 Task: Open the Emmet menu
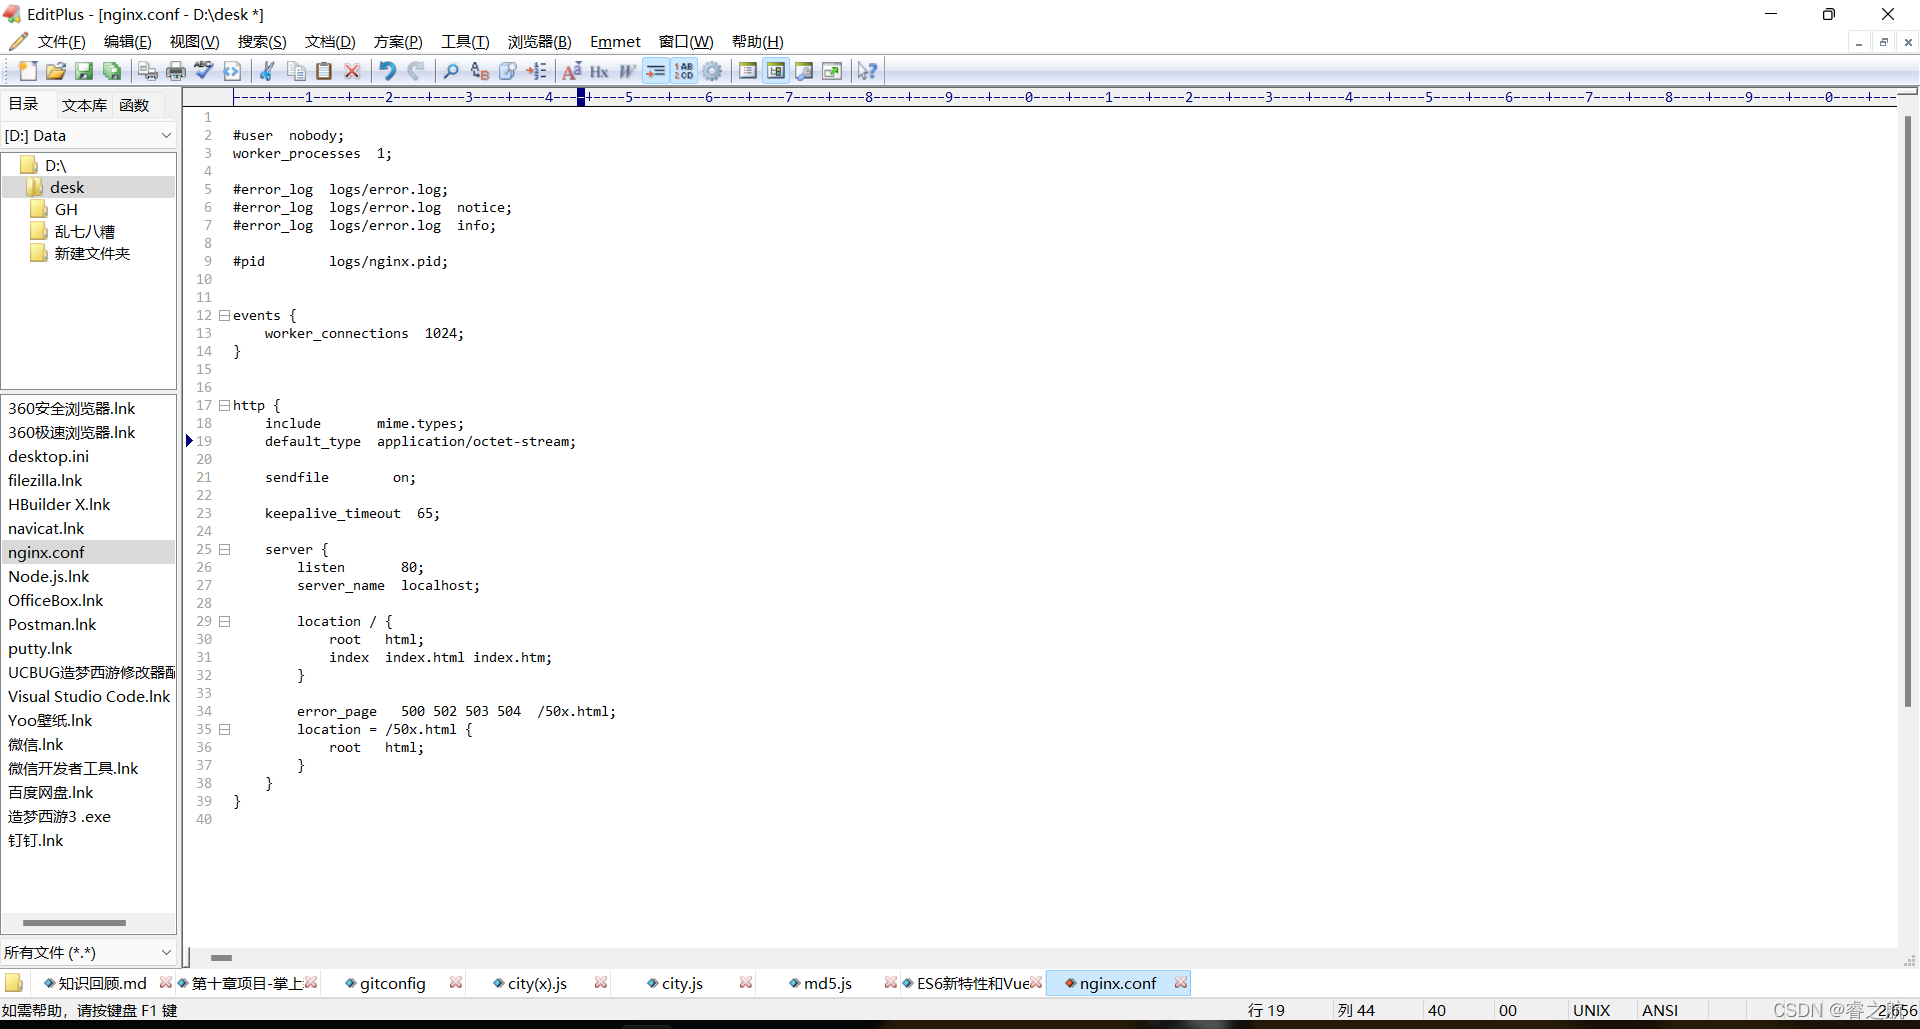[615, 42]
